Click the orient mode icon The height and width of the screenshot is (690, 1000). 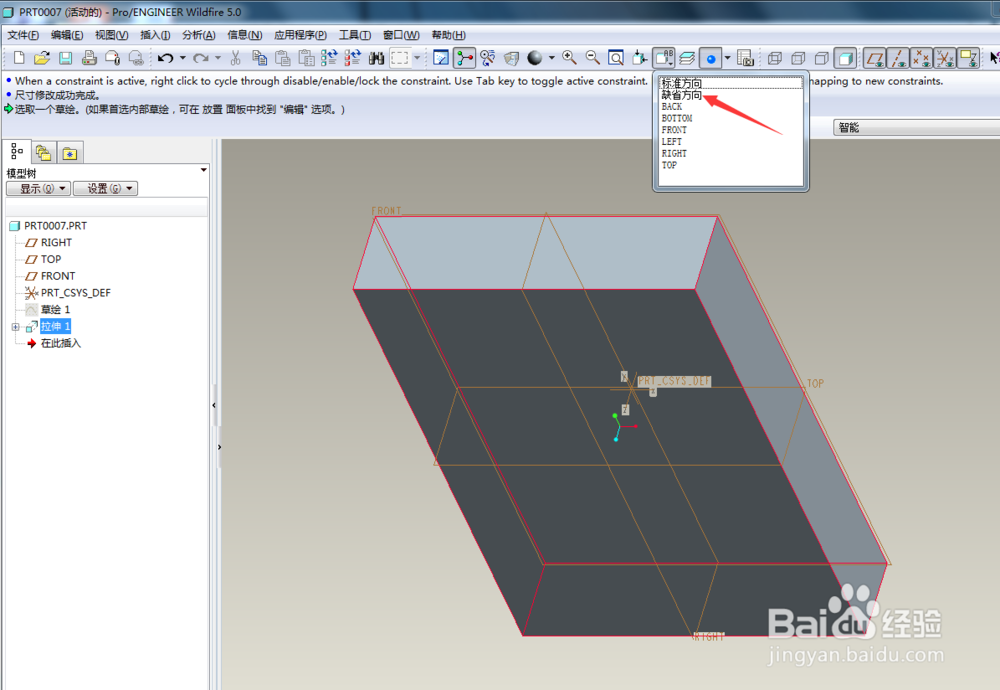pyautogui.click(x=488, y=58)
